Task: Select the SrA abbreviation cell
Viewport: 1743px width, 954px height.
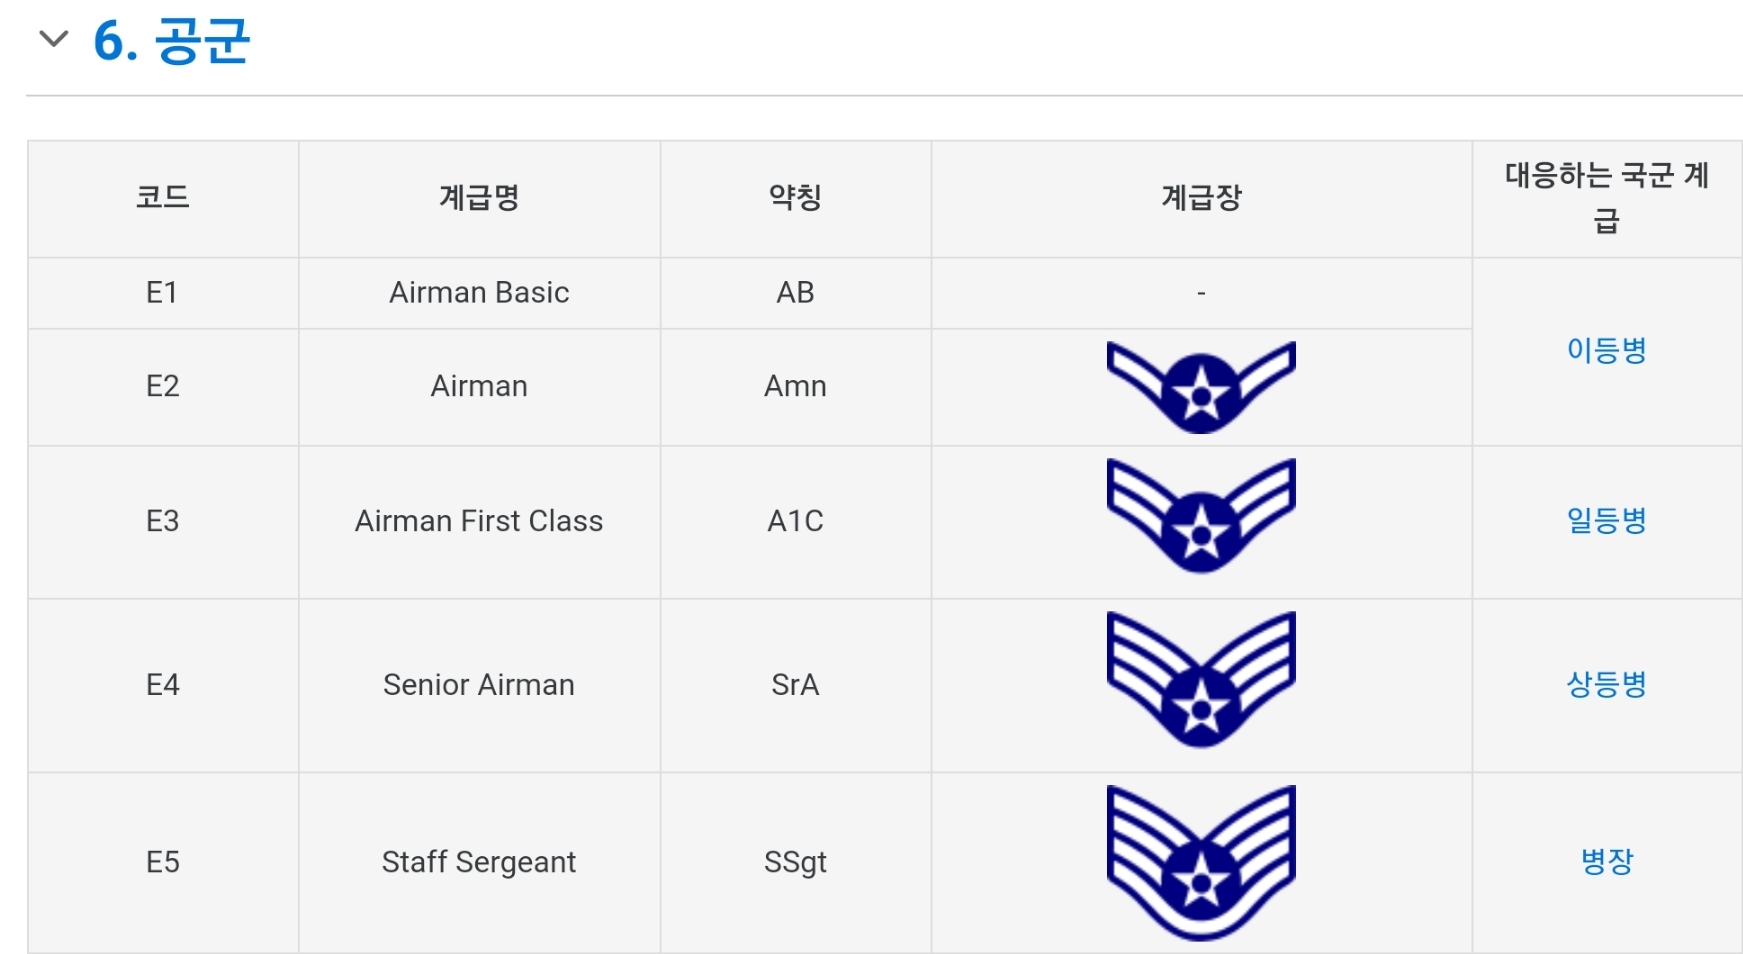Action: [795, 685]
